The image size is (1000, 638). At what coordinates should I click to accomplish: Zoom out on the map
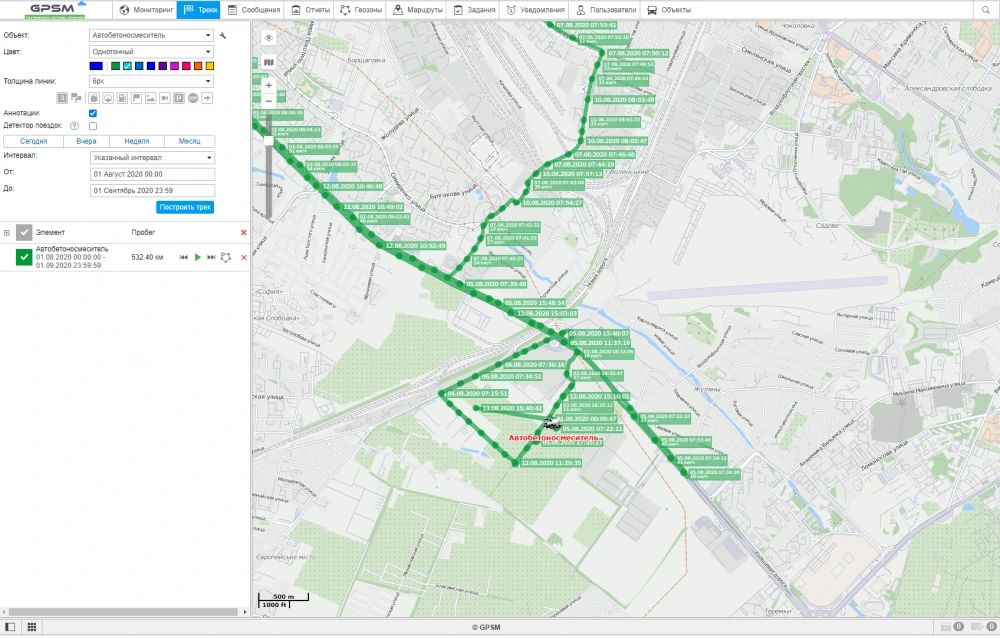tap(268, 101)
